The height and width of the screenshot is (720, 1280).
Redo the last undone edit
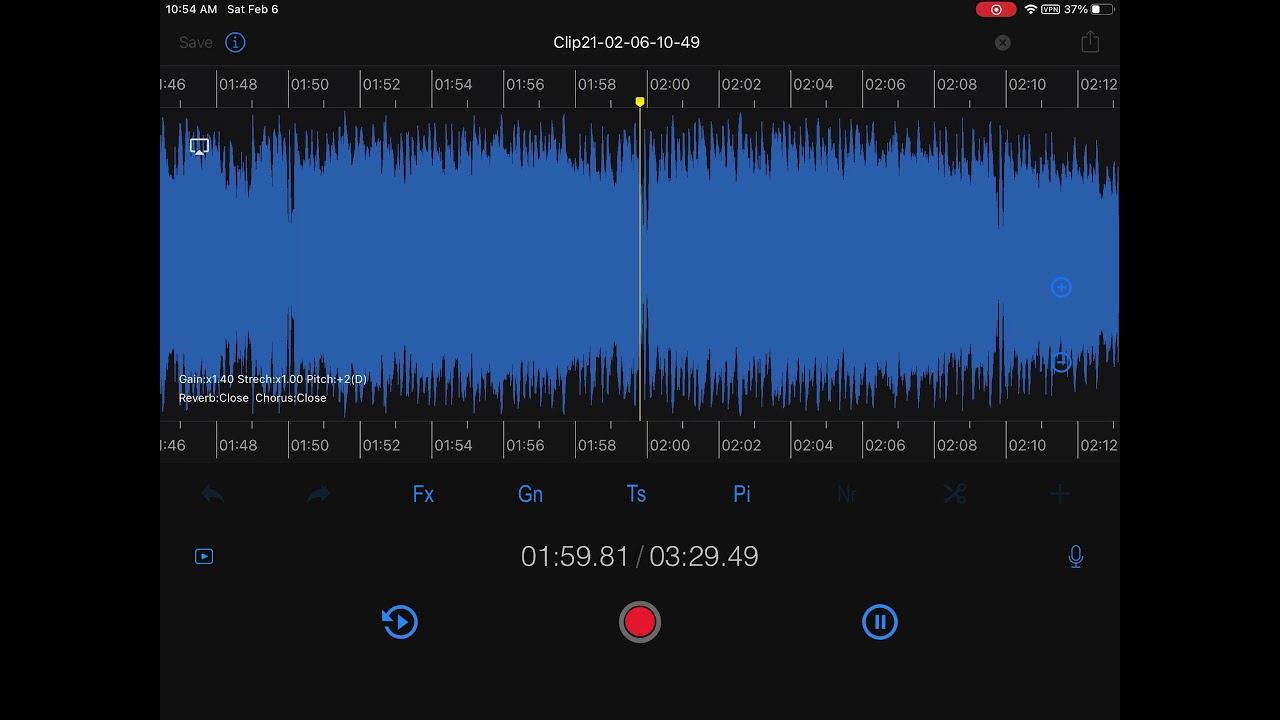pyautogui.click(x=318, y=494)
